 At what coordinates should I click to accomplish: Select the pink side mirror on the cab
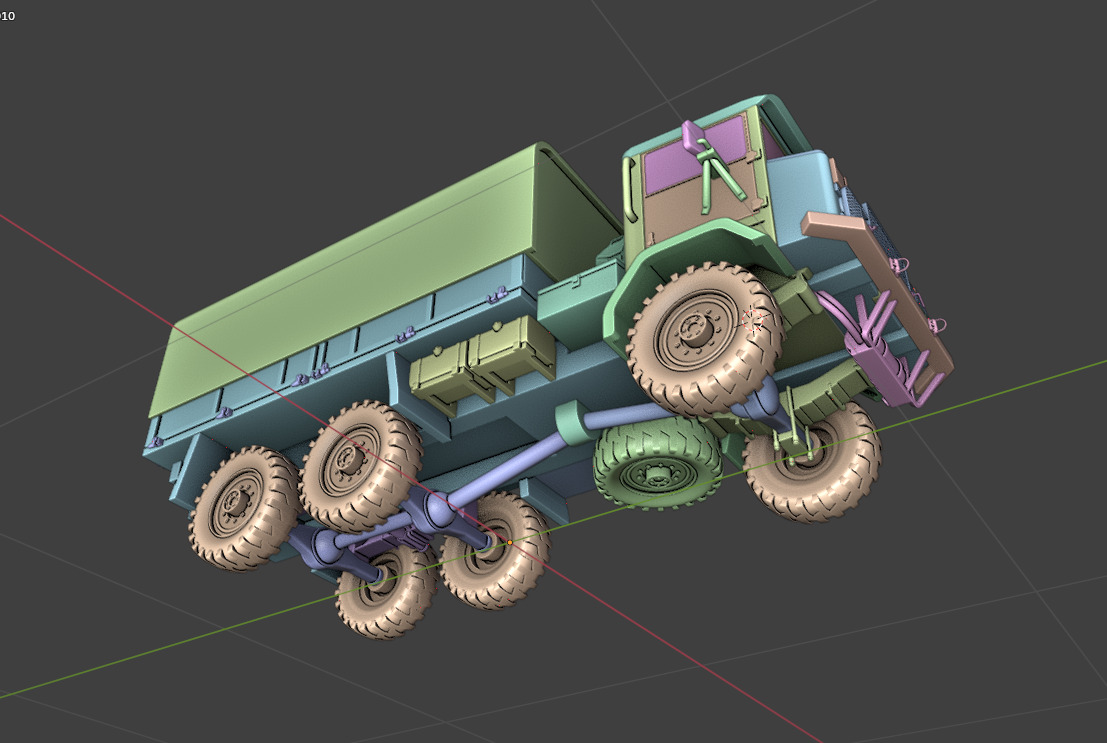[692, 138]
